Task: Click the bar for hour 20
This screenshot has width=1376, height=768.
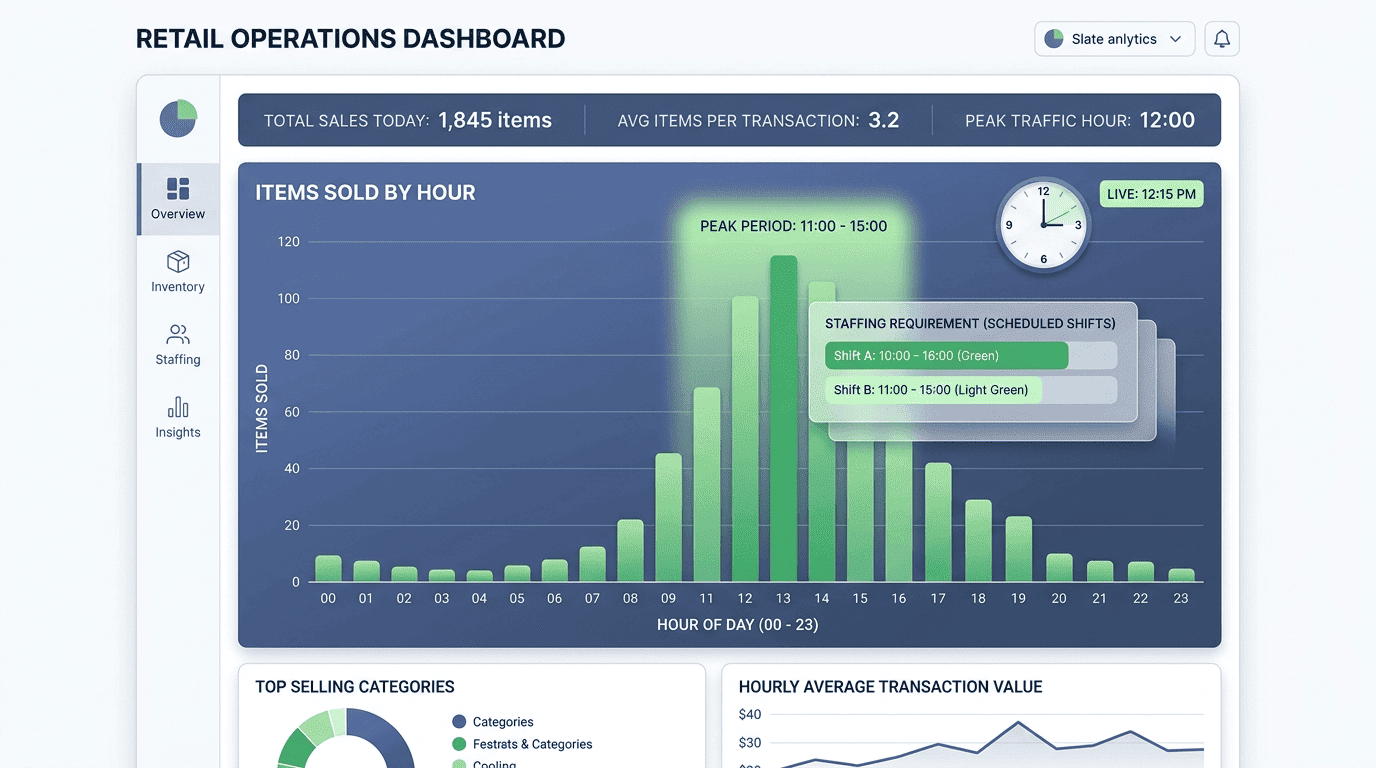Action: click(1059, 568)
